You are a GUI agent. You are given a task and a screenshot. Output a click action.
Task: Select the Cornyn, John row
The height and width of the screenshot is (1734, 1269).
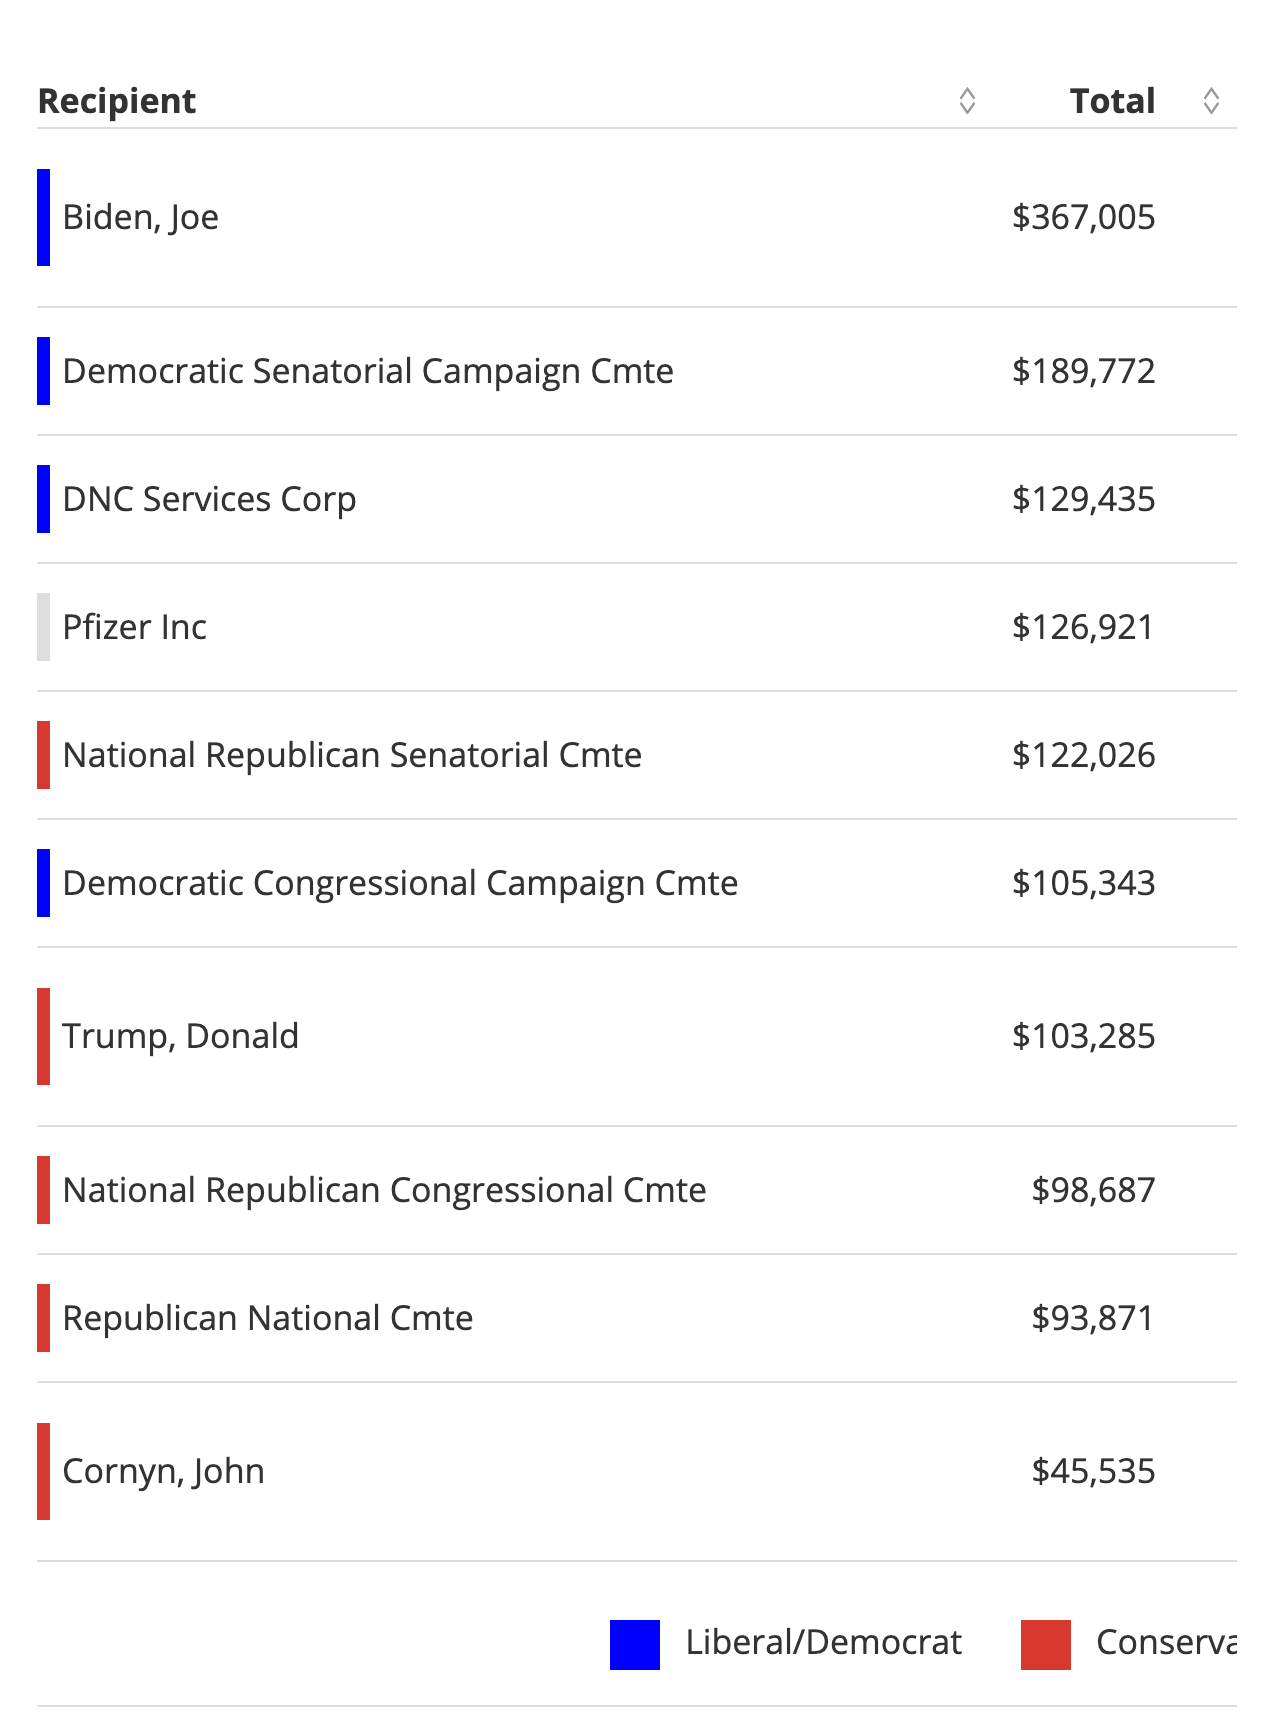click(164, 1471)
